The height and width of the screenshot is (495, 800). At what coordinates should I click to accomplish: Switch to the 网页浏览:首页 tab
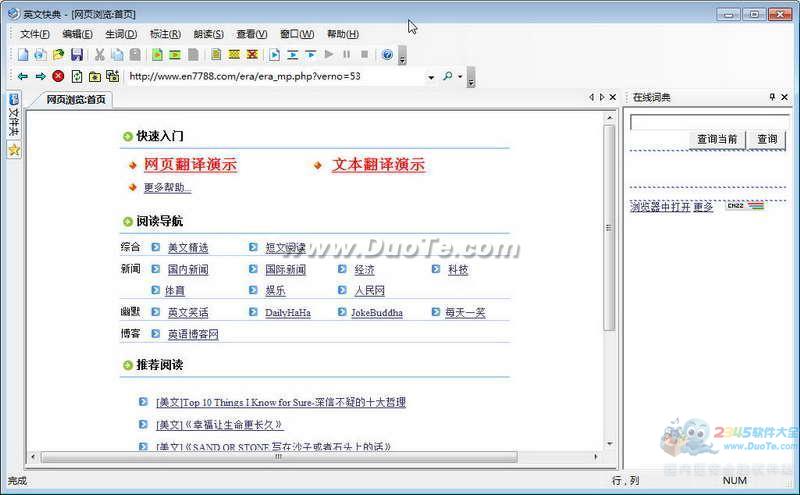[x=75, y=99]
